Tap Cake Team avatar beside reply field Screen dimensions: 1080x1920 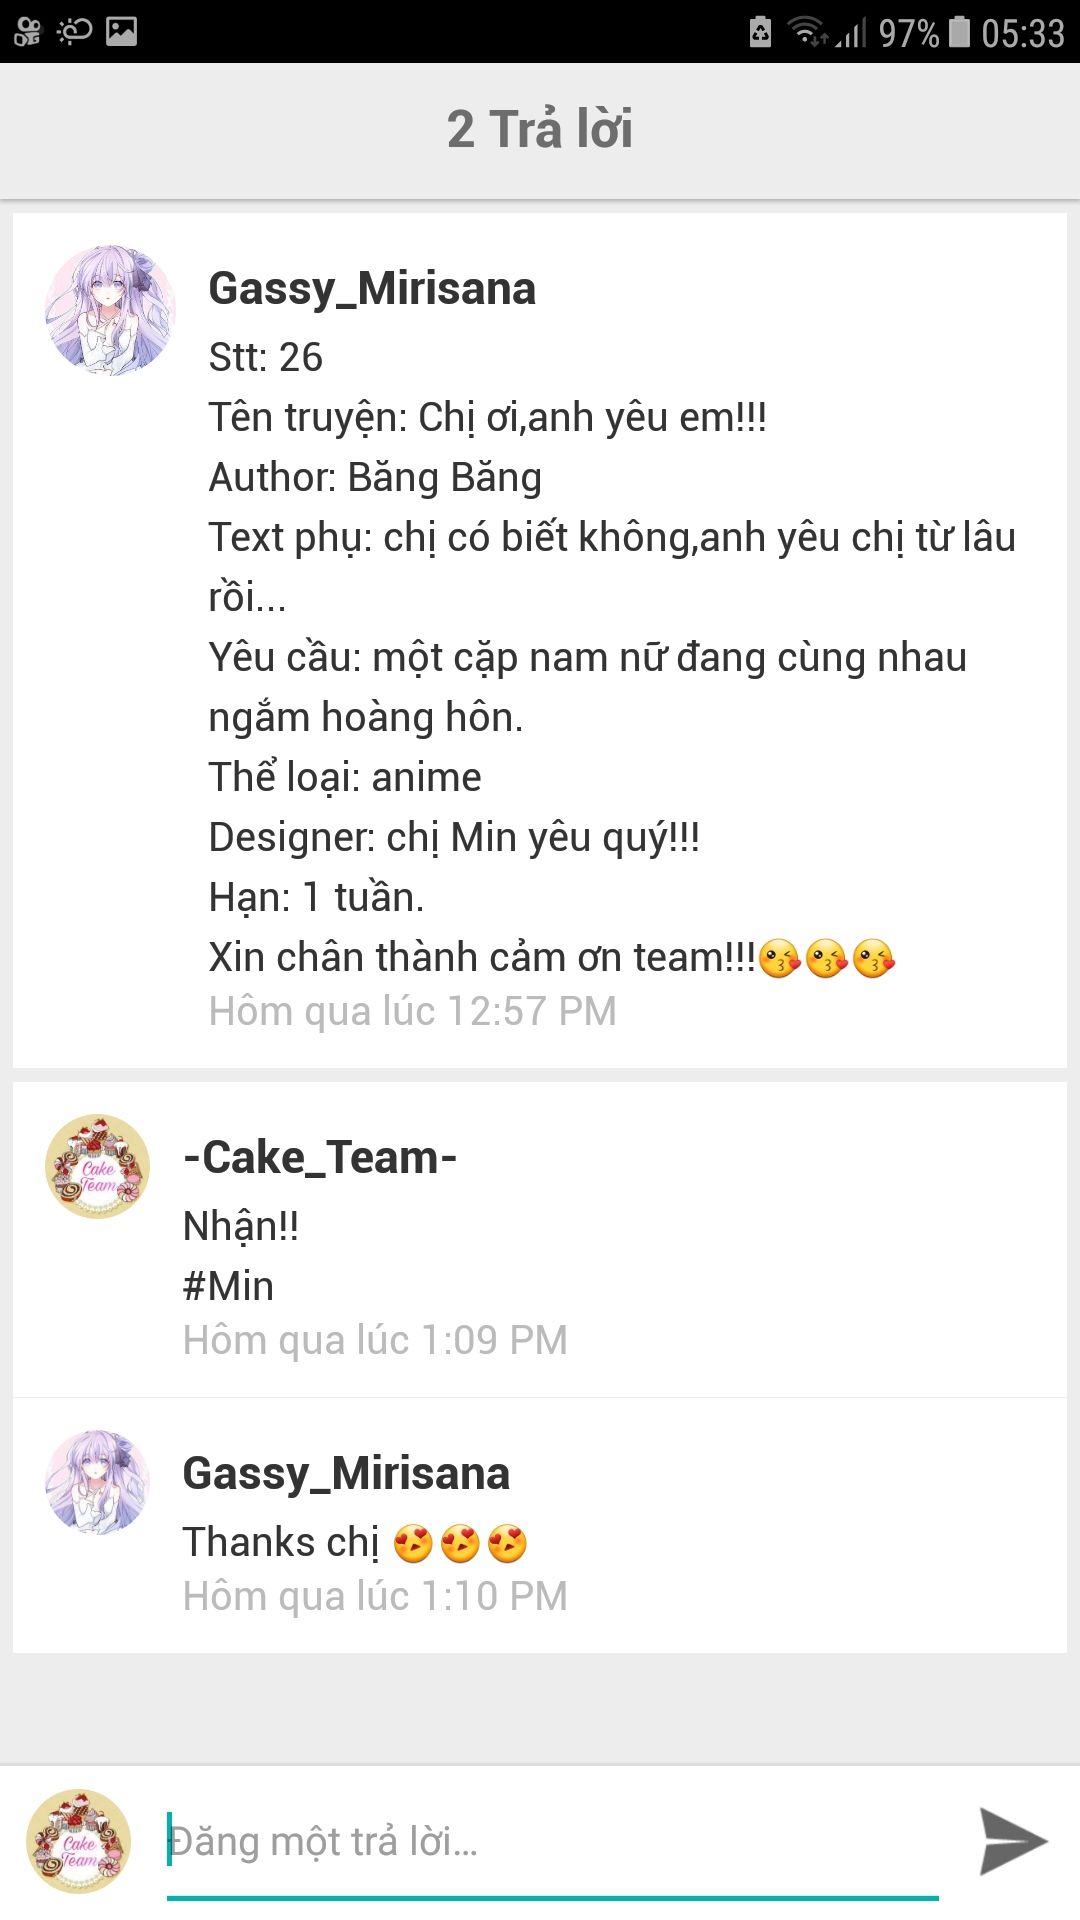click(78, 1841)
